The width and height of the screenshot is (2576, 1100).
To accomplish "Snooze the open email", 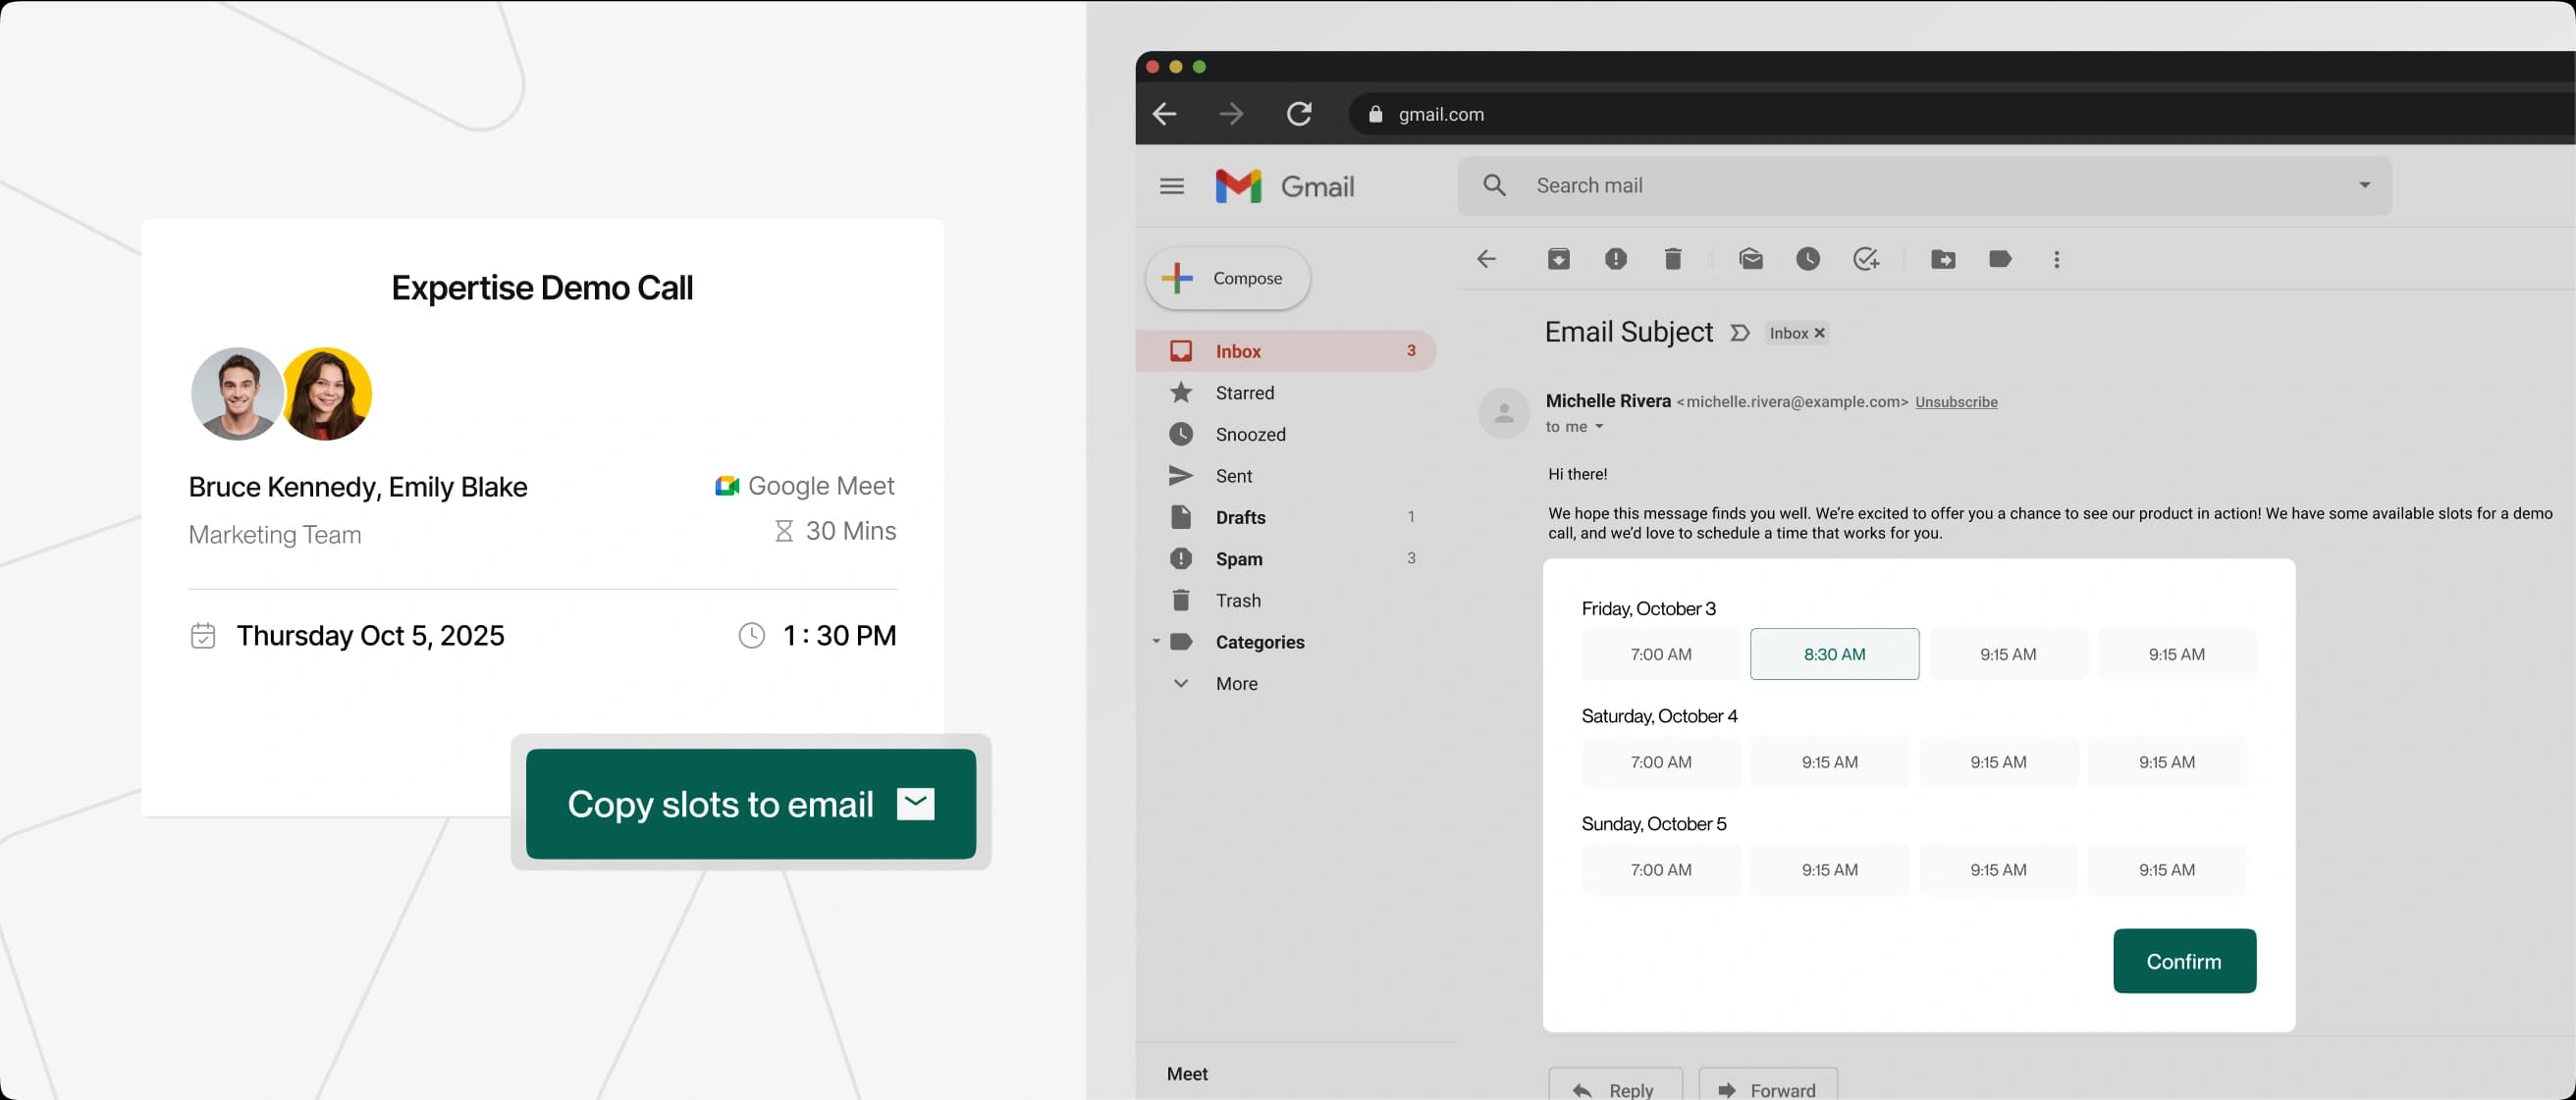I will click(1808, 259).
